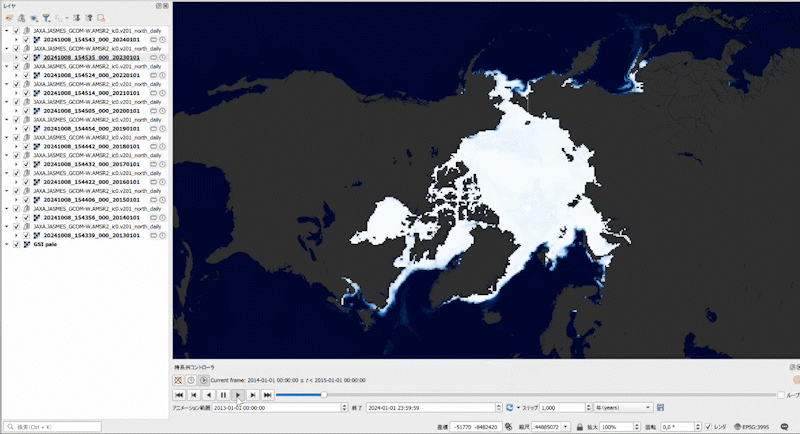Open the map scale dropdown
The image size is (800, 434).
pyautogui.click(x=565, y=427)
